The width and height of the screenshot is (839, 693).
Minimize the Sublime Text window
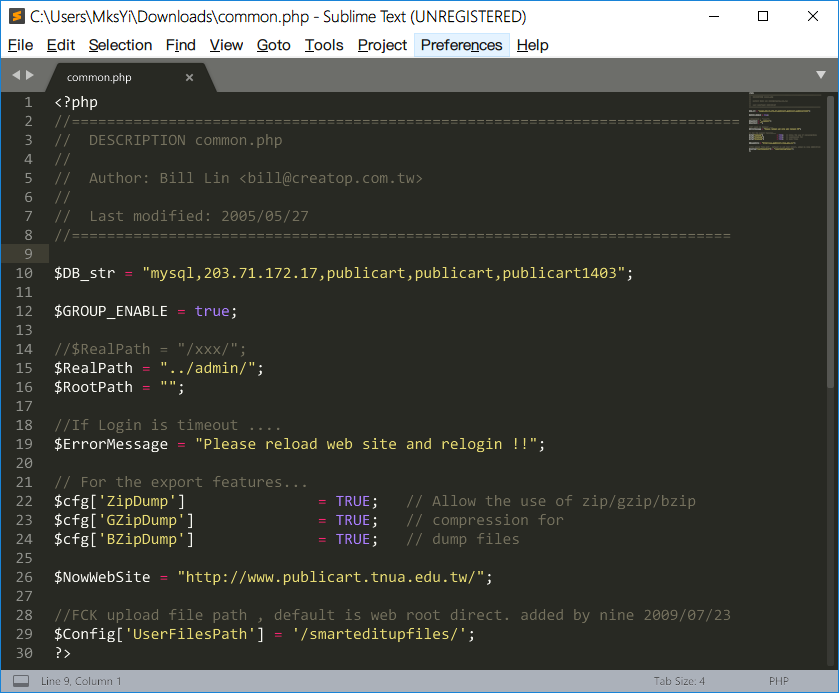(x=714, y=17)
